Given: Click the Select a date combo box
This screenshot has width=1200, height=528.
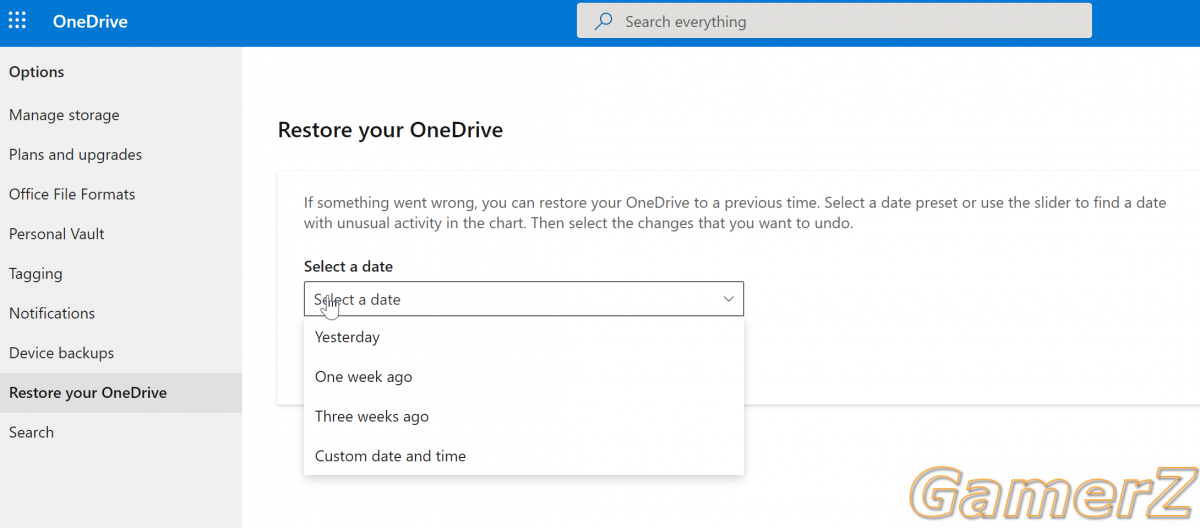Looking at the screenshot, I should point(524,299).
